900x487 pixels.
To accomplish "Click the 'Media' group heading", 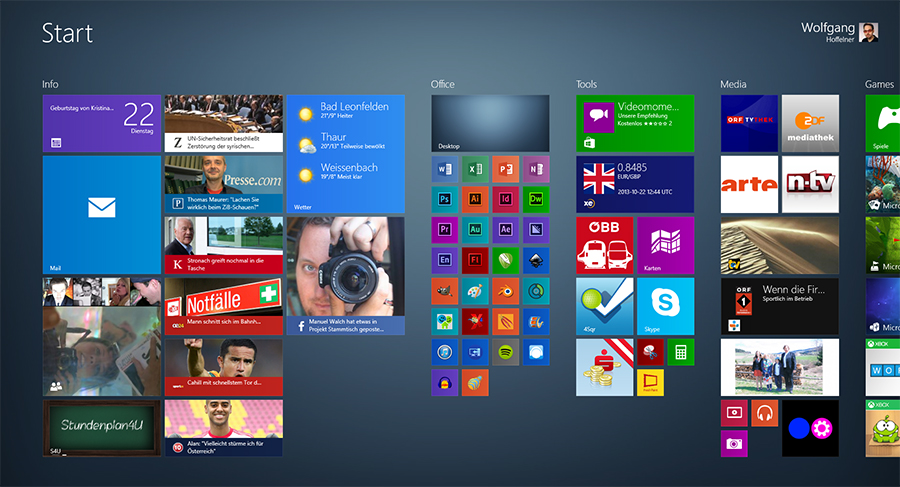I will pos(734,84).
